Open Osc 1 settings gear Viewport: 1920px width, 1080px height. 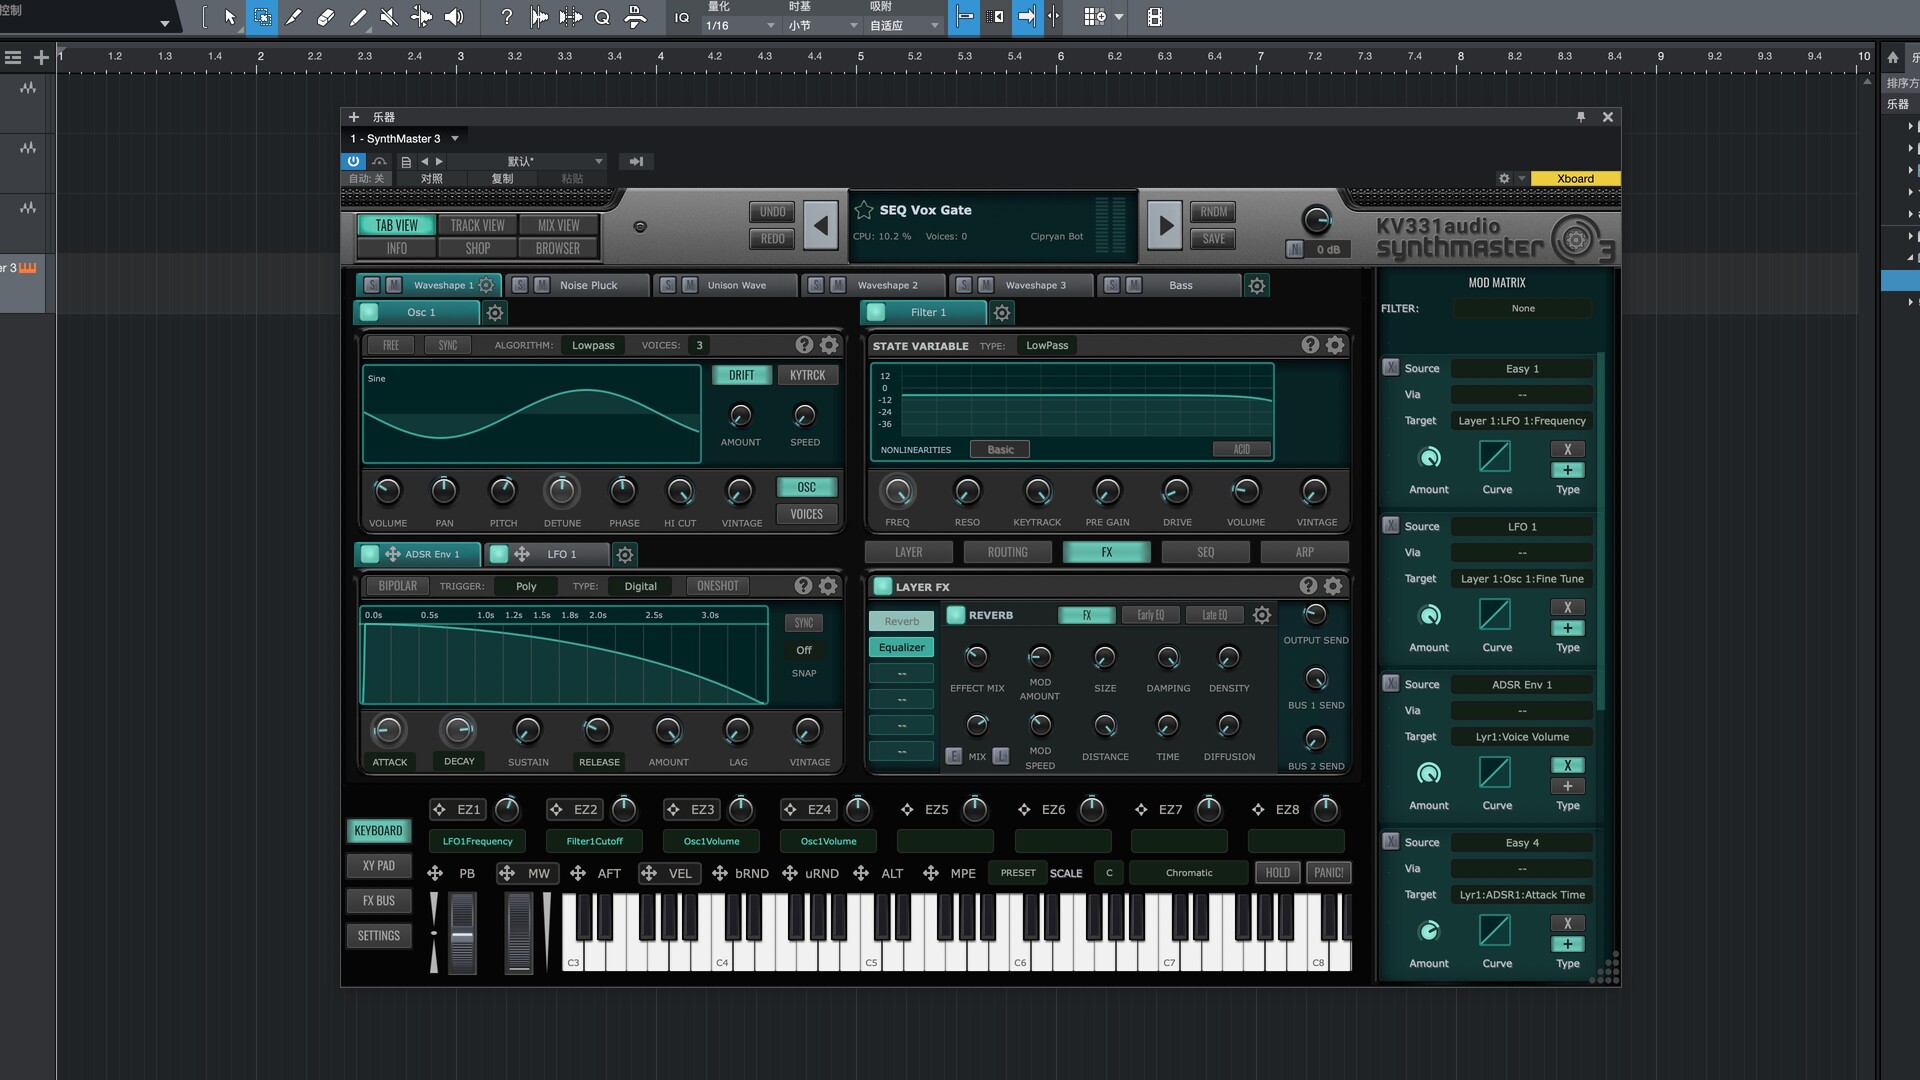[x=495, y=313]
